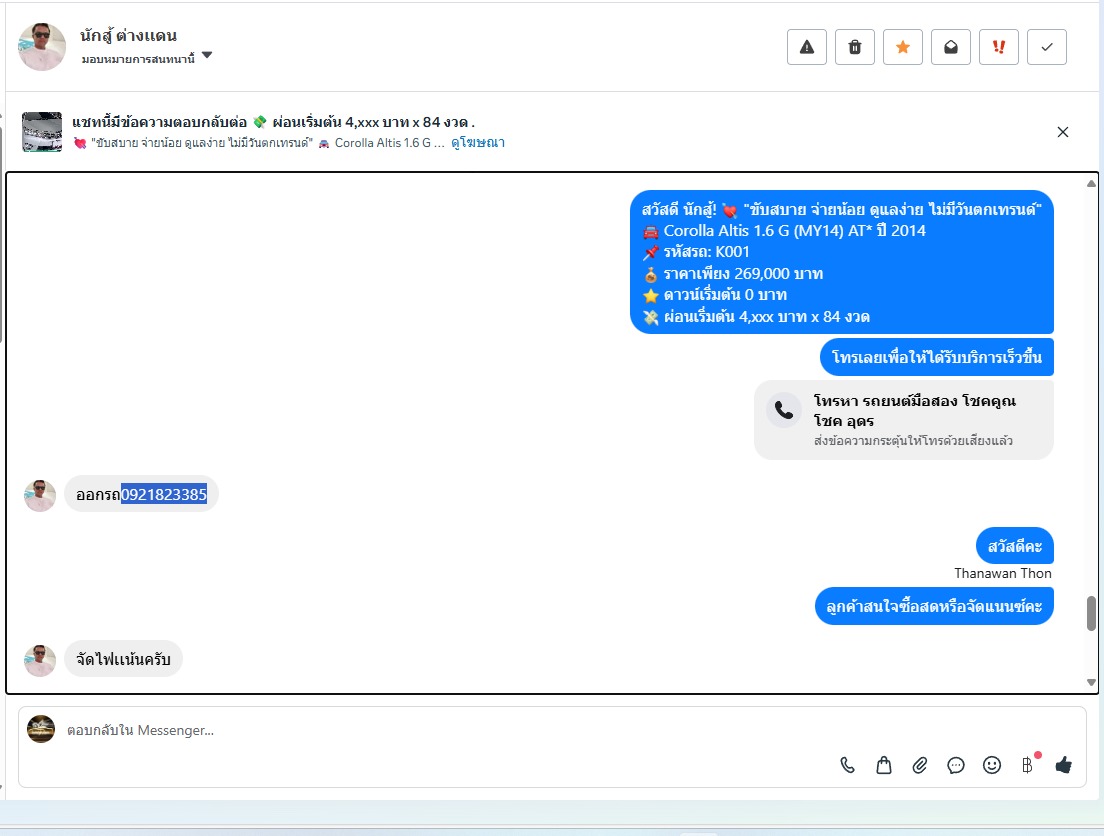Delete conversation with trash icon
1104x836 pixels.
click(855, 47)
